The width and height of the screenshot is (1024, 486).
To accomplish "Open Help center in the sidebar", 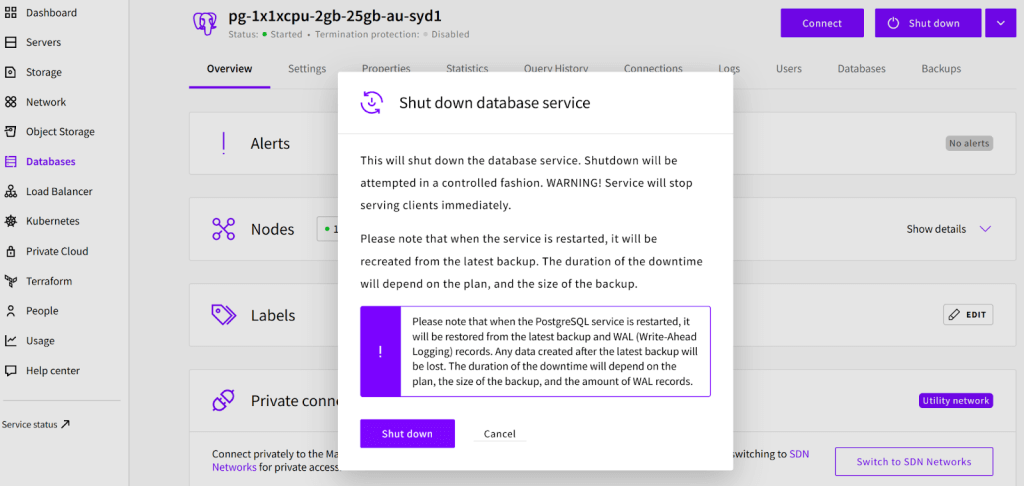I will (x=53, y=370).
